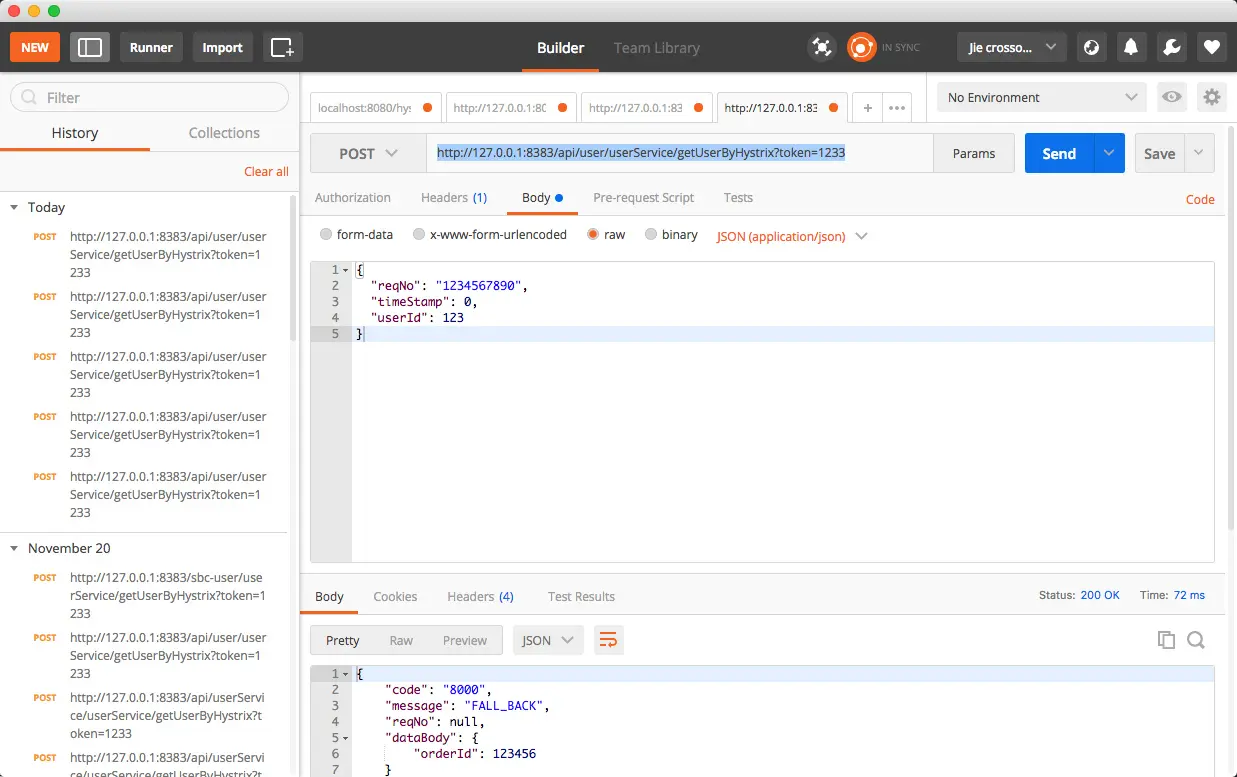
Task: Click the heart icon in header
Action: [x=1211, y=47]
